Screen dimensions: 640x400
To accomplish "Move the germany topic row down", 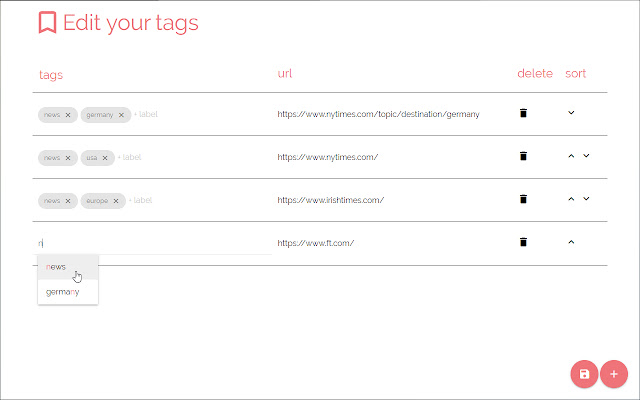I will (571, 113).
